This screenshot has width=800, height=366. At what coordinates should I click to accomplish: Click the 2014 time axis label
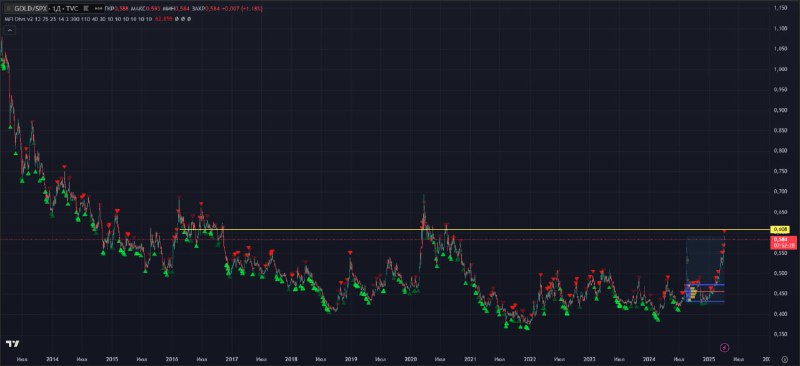[52, 359]
